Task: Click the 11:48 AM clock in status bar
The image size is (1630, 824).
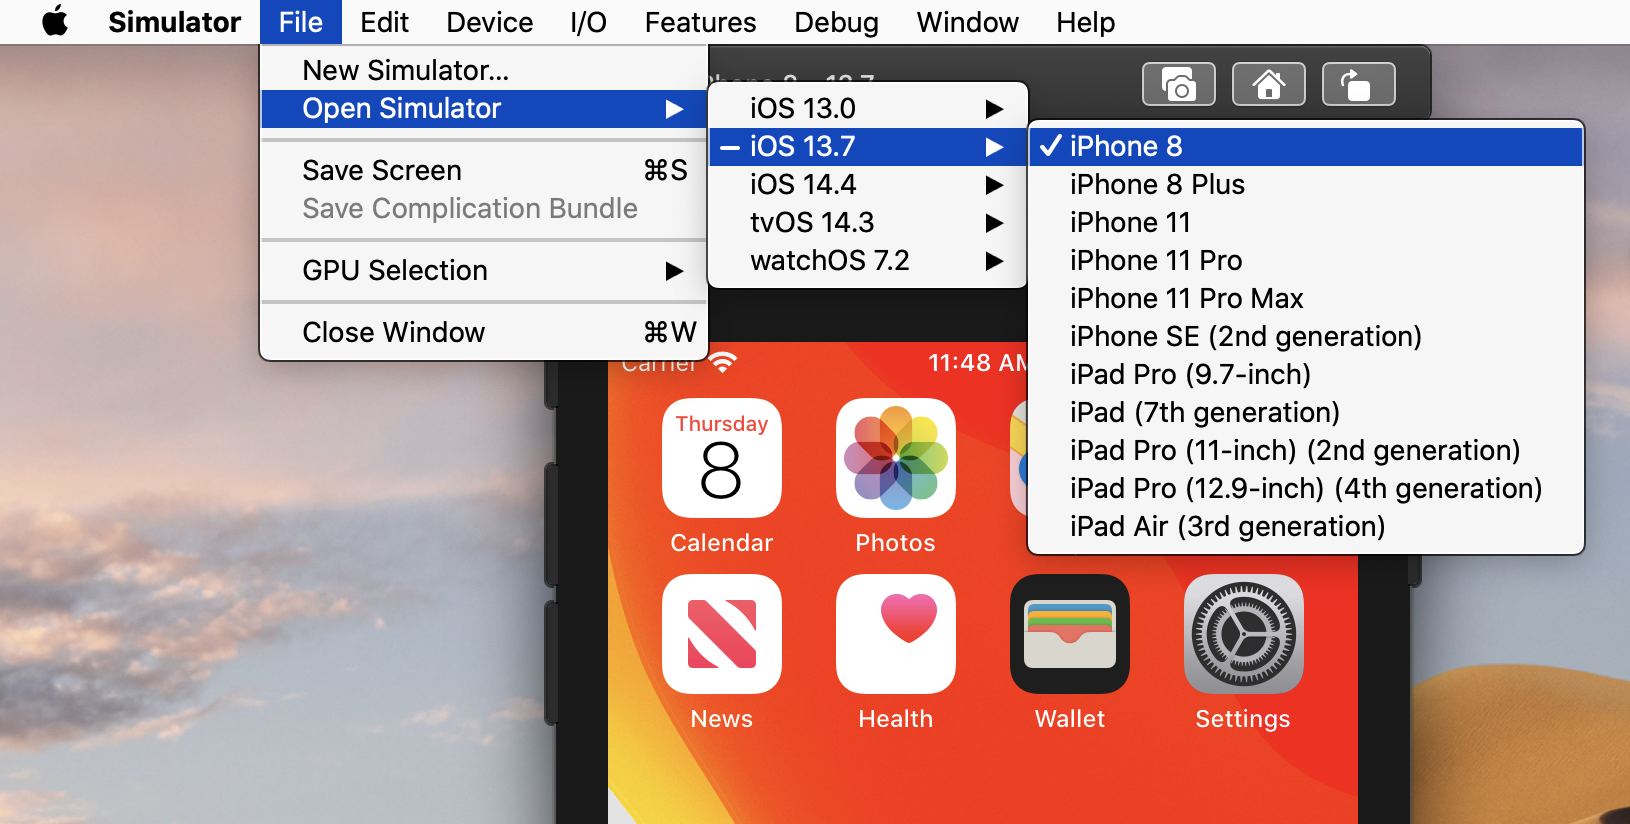Action: (977, 363)
